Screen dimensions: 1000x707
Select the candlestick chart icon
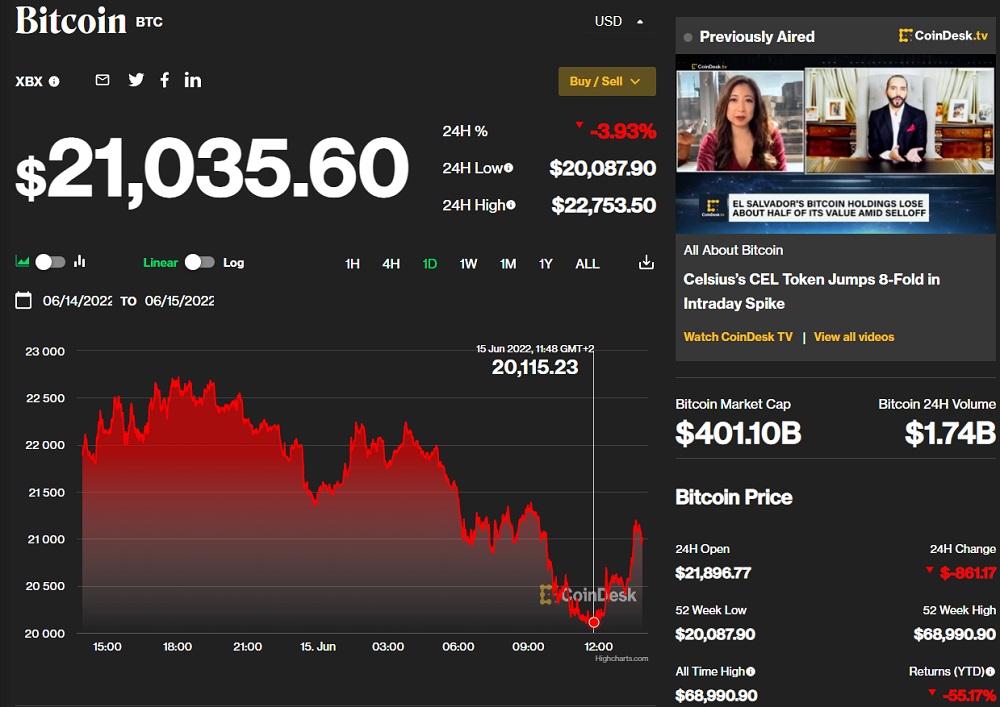click(x=80, y=261)
